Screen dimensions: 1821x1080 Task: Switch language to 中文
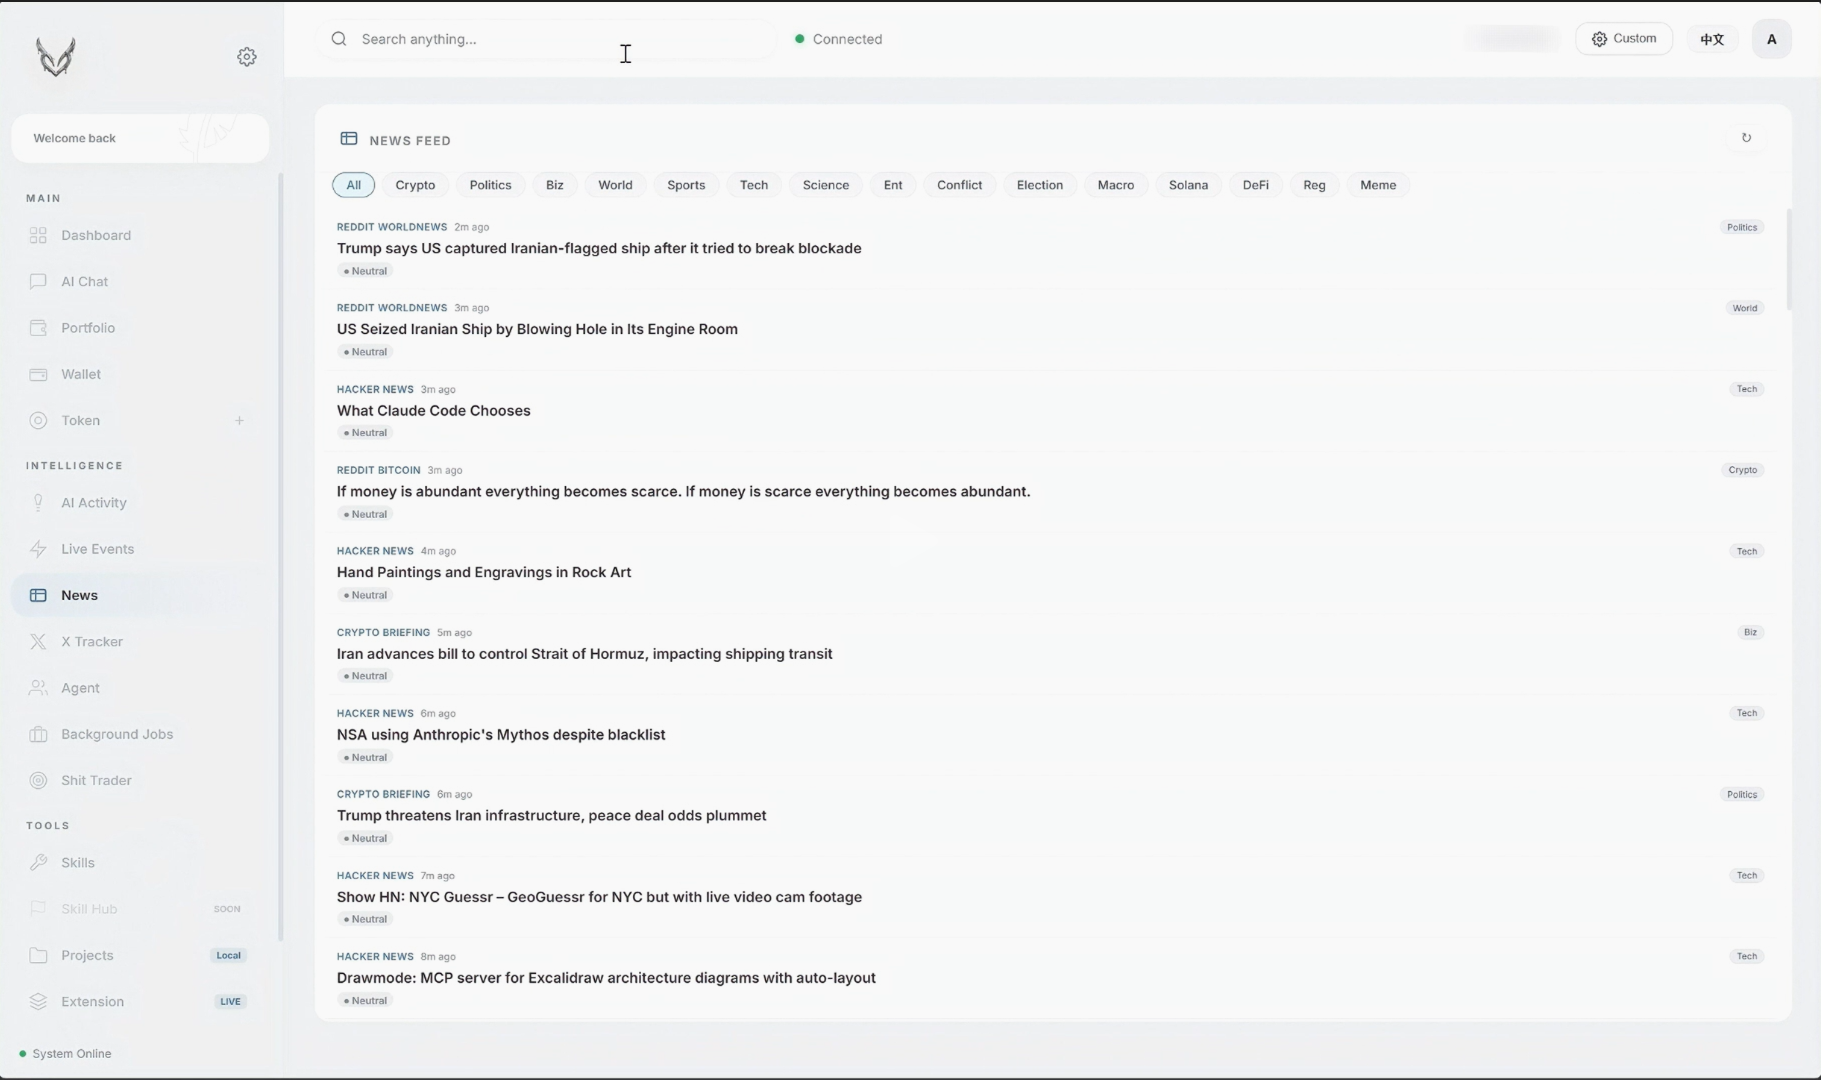point(1712,39)
